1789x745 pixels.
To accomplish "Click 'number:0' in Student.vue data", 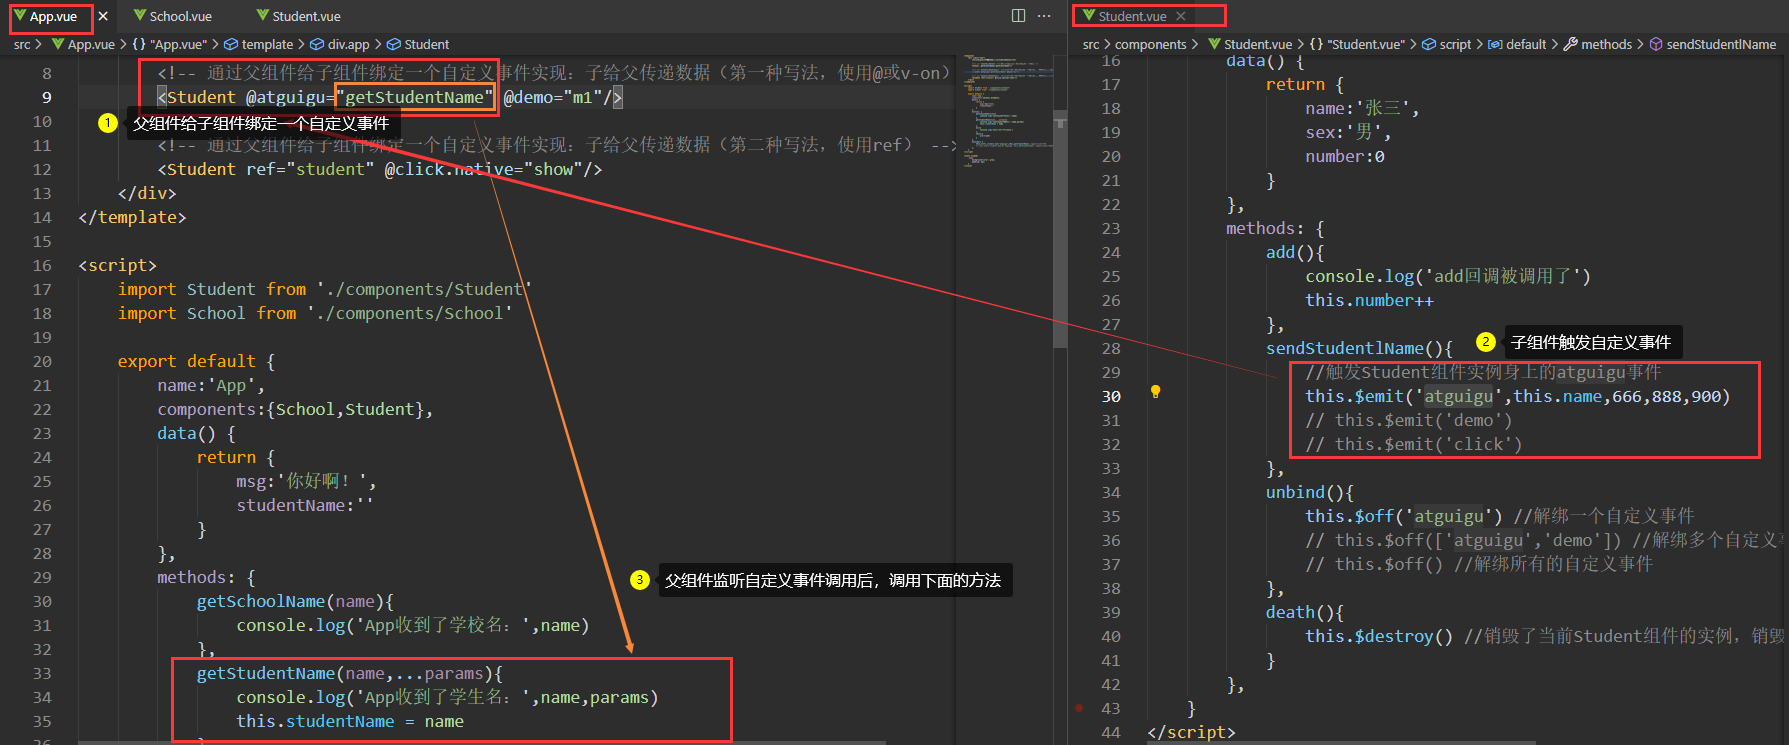I will click(1345, 156).
